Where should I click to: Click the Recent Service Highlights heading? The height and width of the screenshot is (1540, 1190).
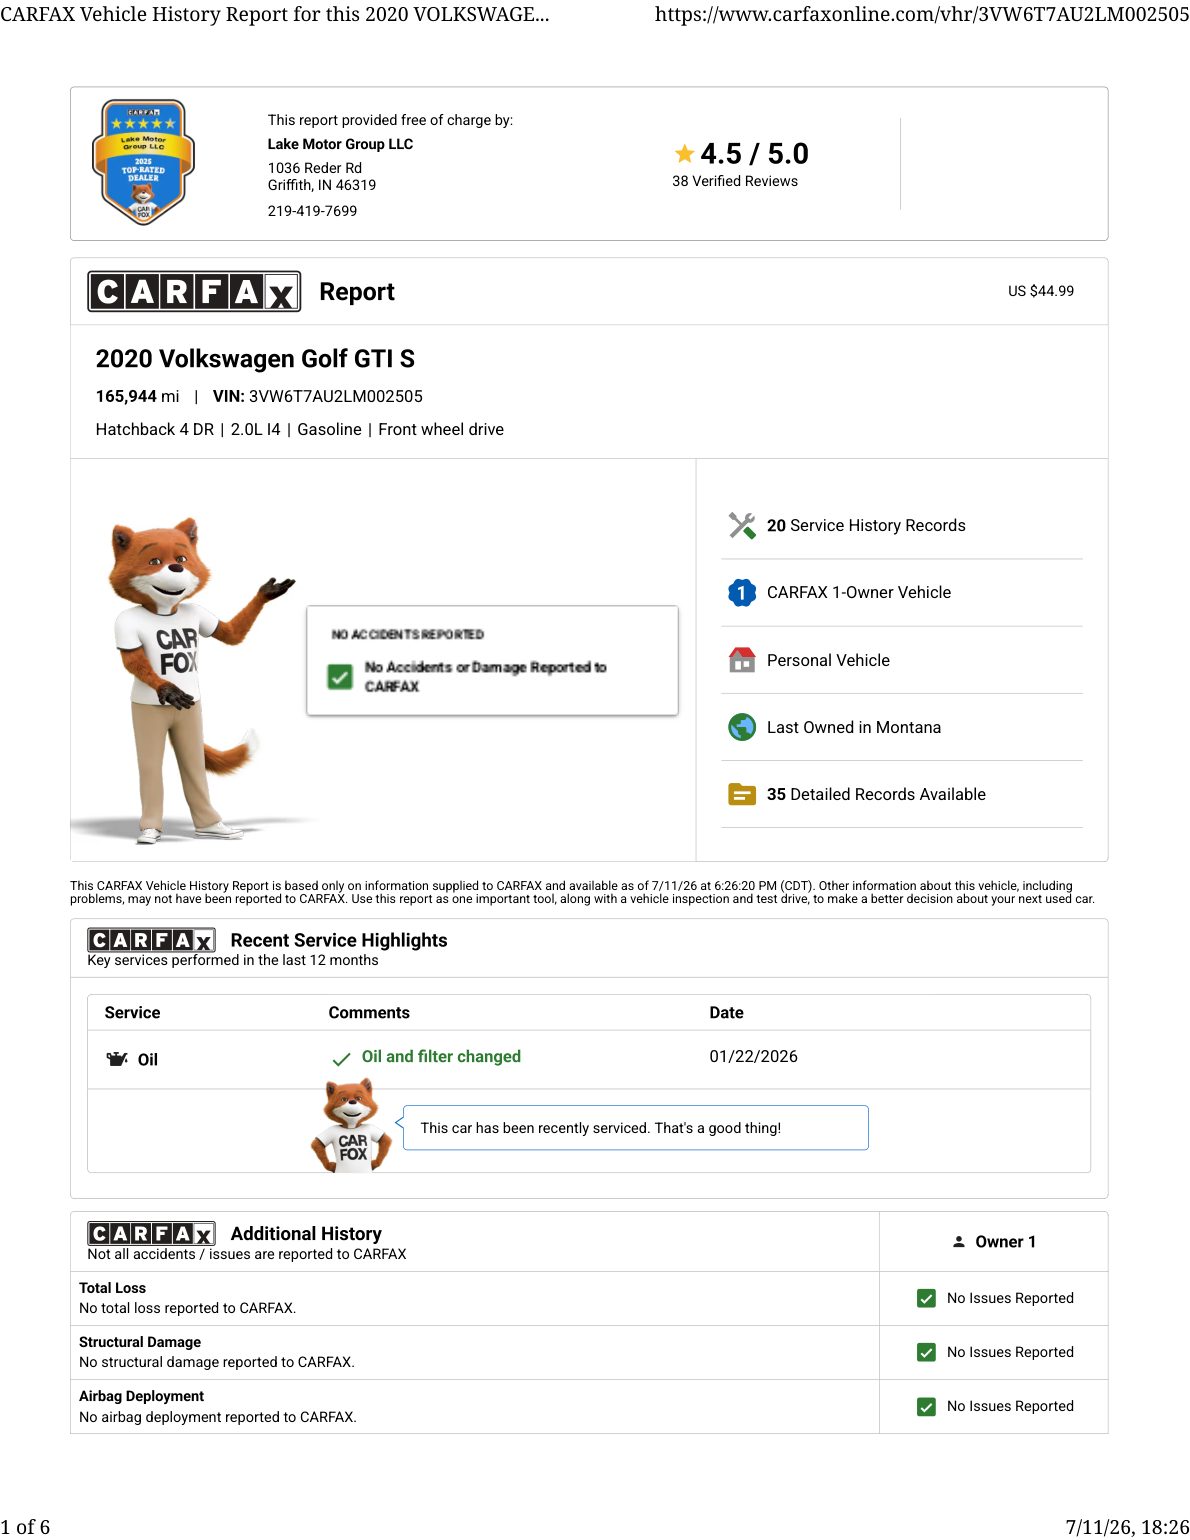(x=339, y=940)
